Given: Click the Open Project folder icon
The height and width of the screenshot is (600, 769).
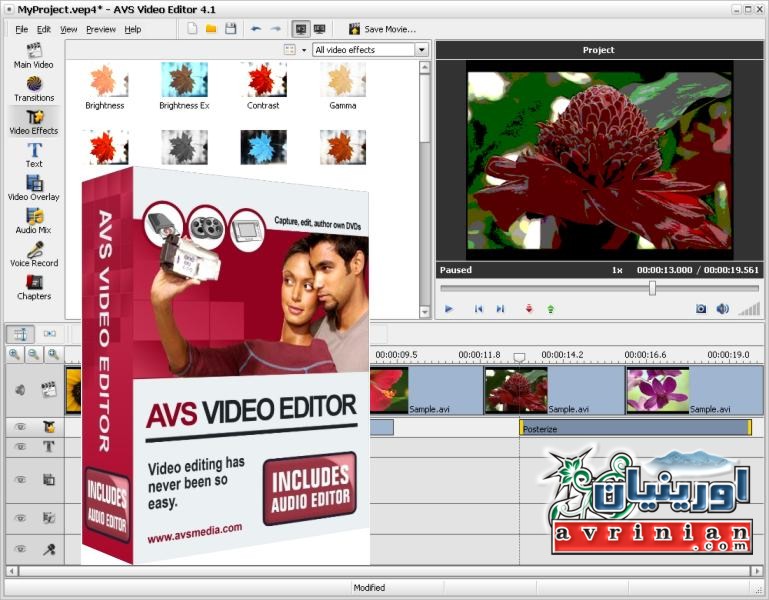Looking at the screenshot, I should point(211,29).
